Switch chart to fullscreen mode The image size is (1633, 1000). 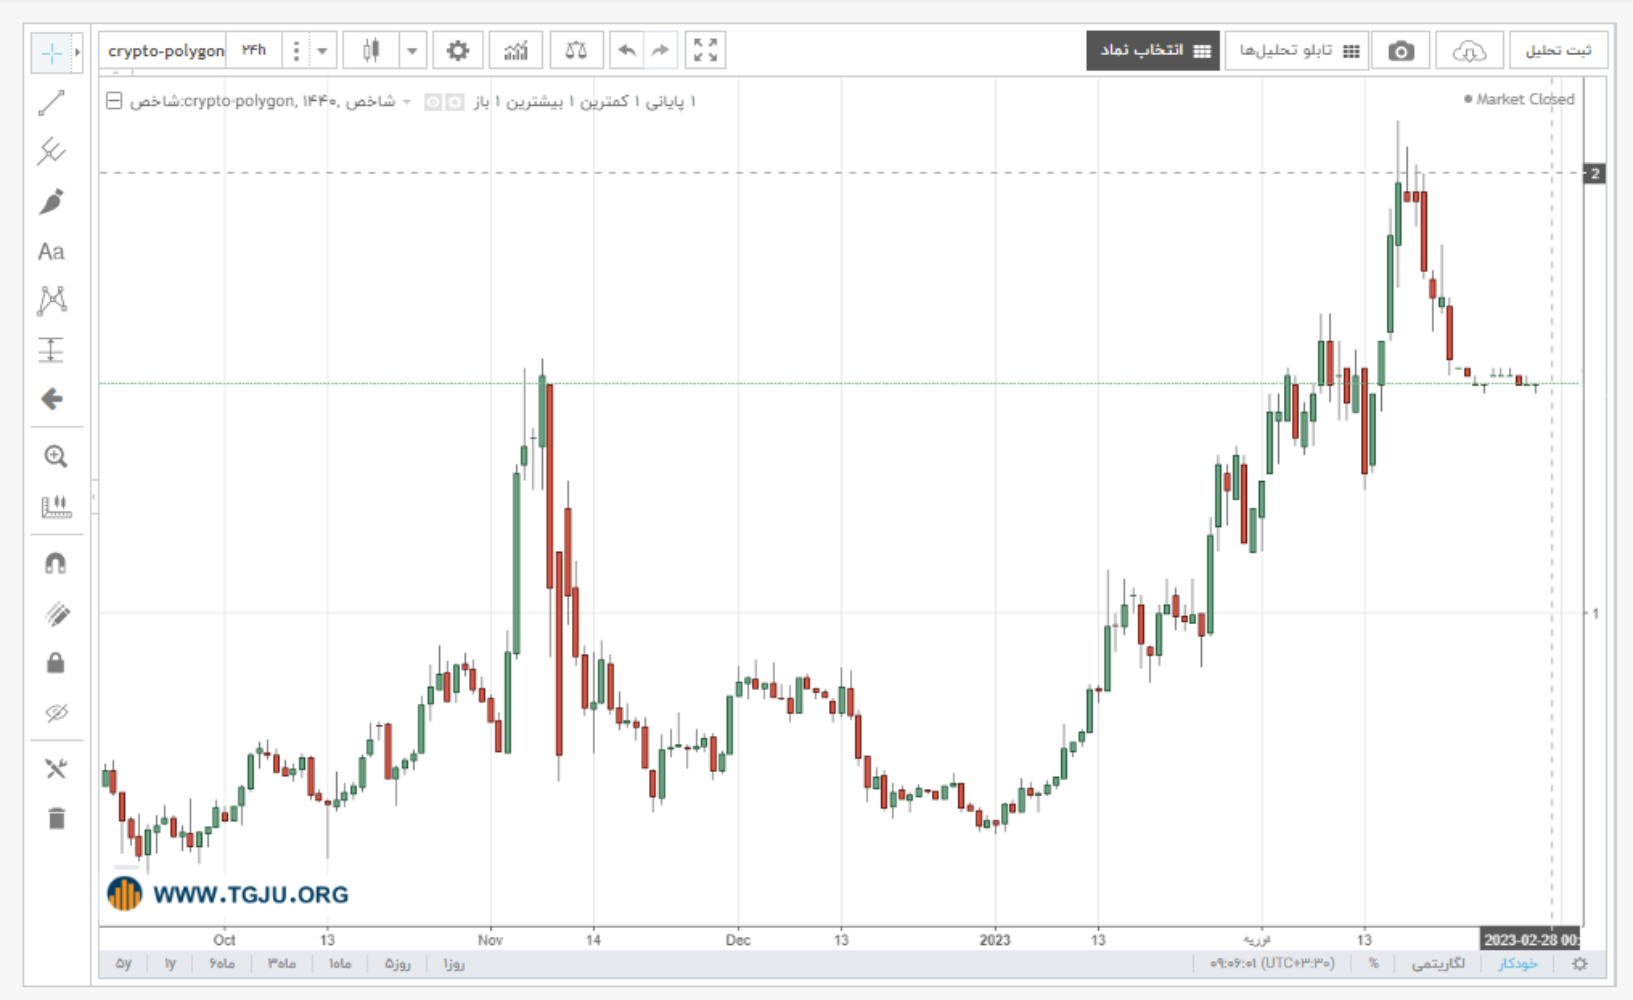click(706, 50)
